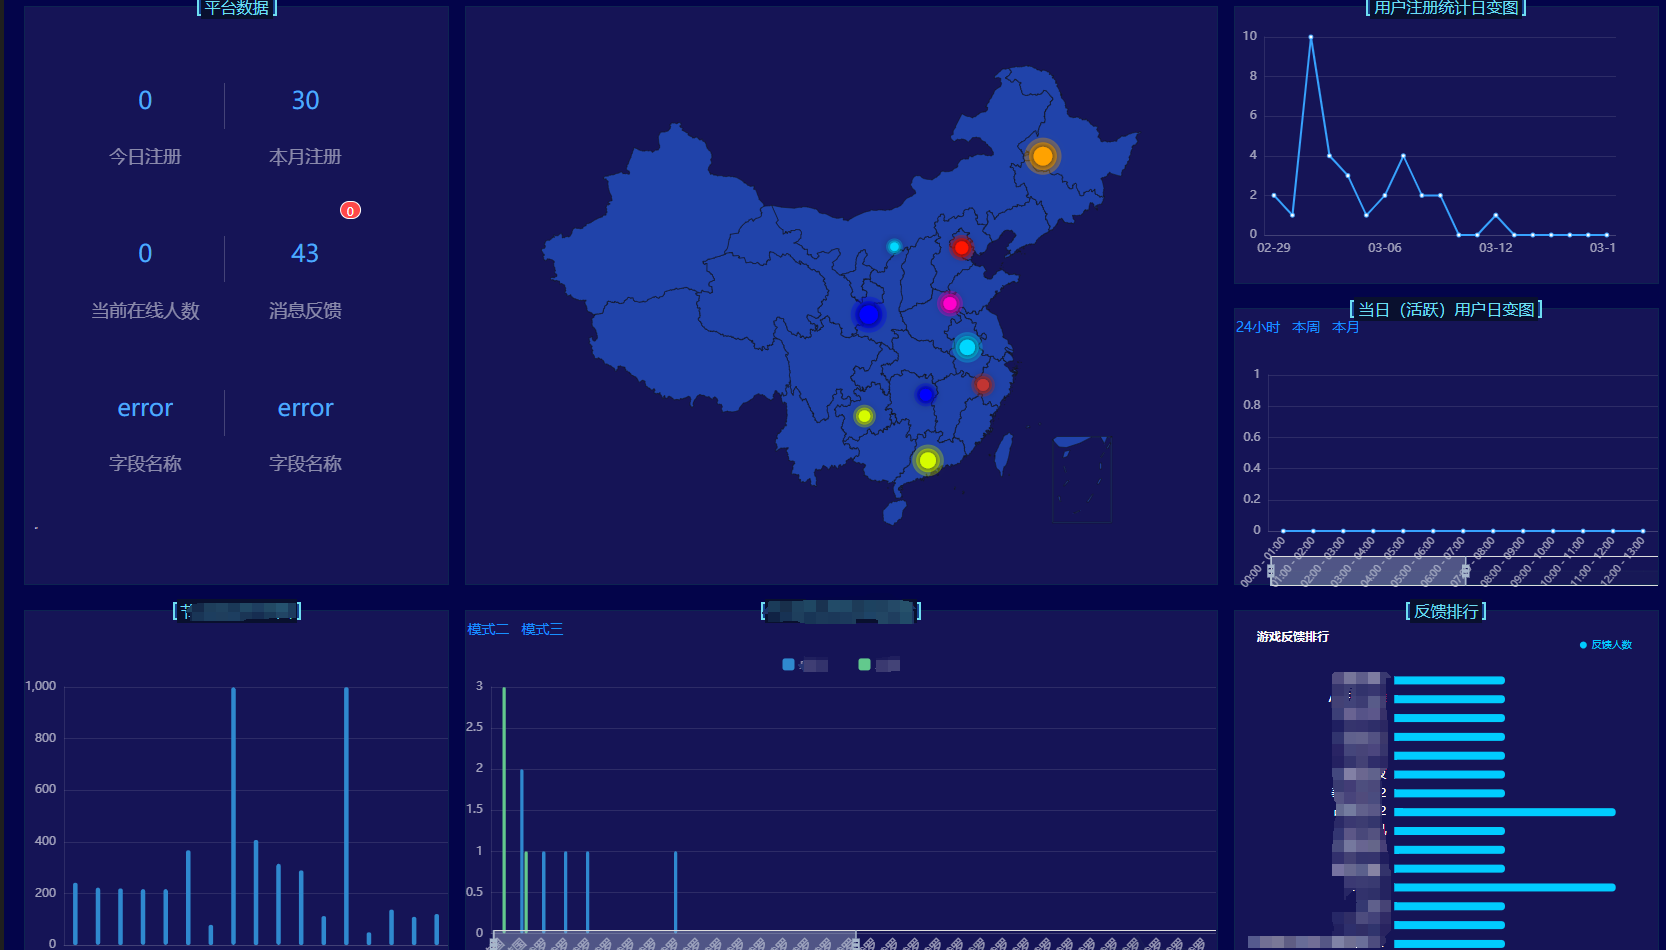Click the peak point at value 10
Viewport: 1666px width, 950px height.
1310,37
